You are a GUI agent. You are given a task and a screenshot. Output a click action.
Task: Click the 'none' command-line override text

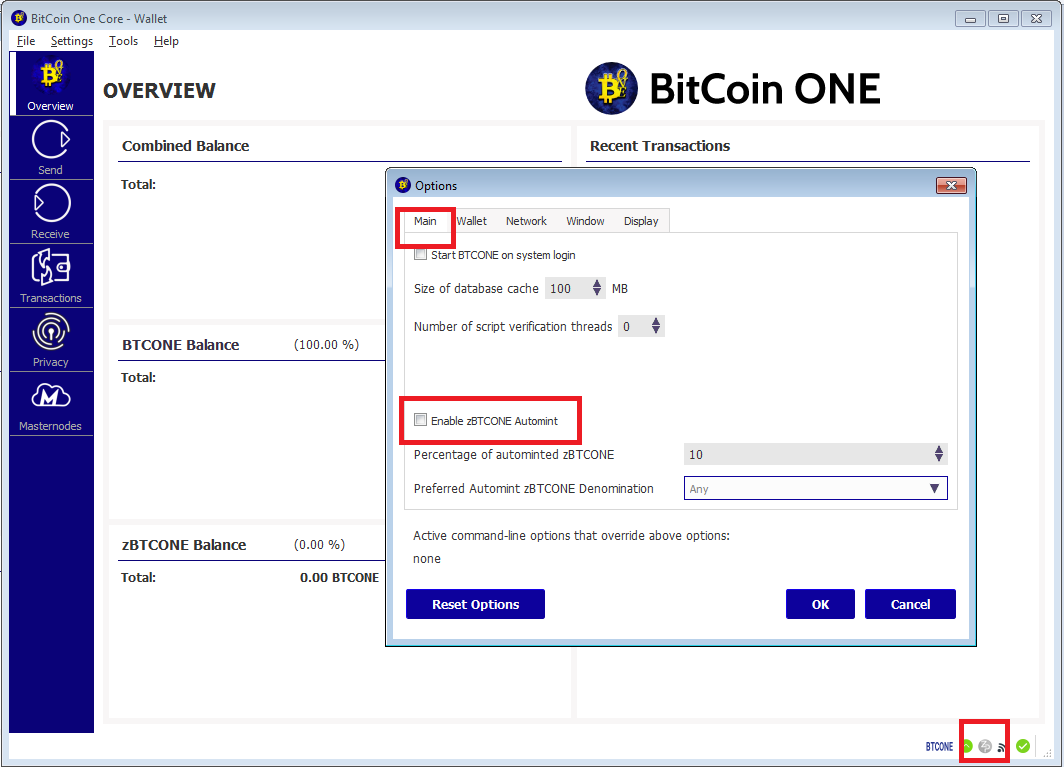click(x=427, y=559)
